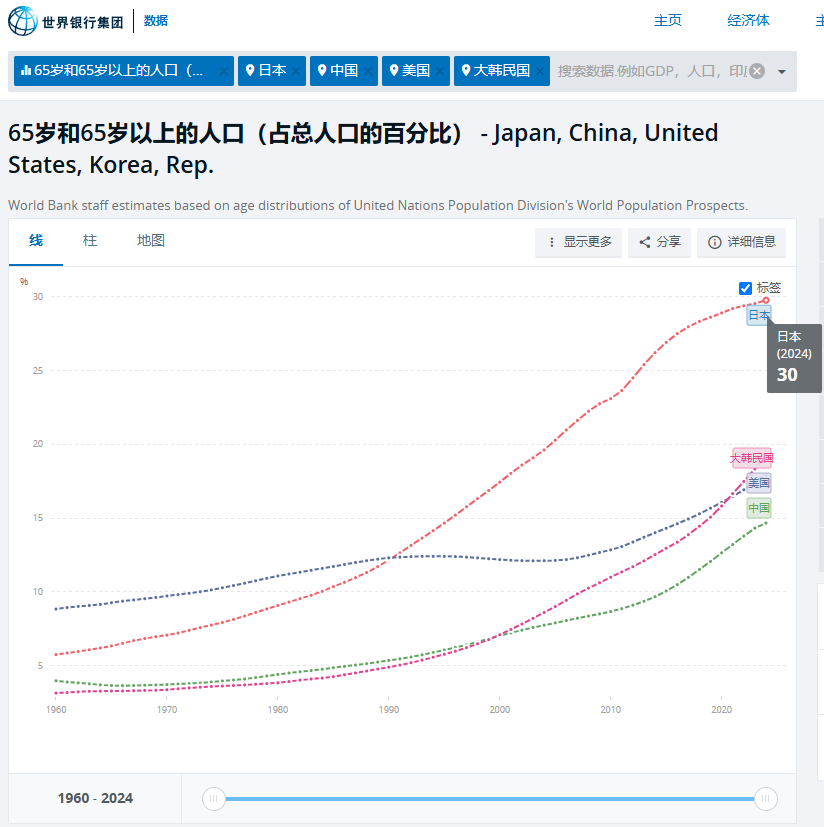The width and height of the screenshot is (824, 827).
Task: Remove the 美国 country tag
Action: point(440,71)
